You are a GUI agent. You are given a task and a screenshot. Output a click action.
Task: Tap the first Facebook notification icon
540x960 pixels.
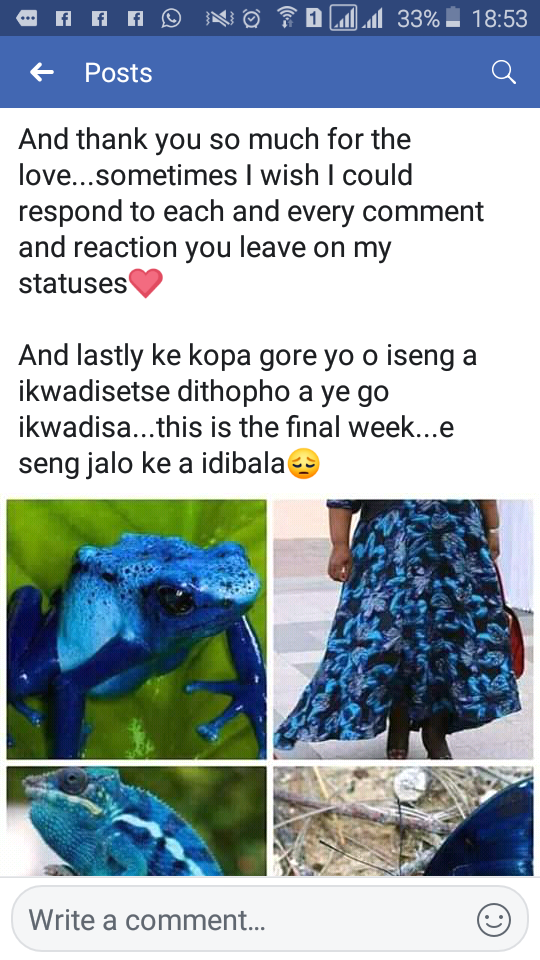(63, 19)
